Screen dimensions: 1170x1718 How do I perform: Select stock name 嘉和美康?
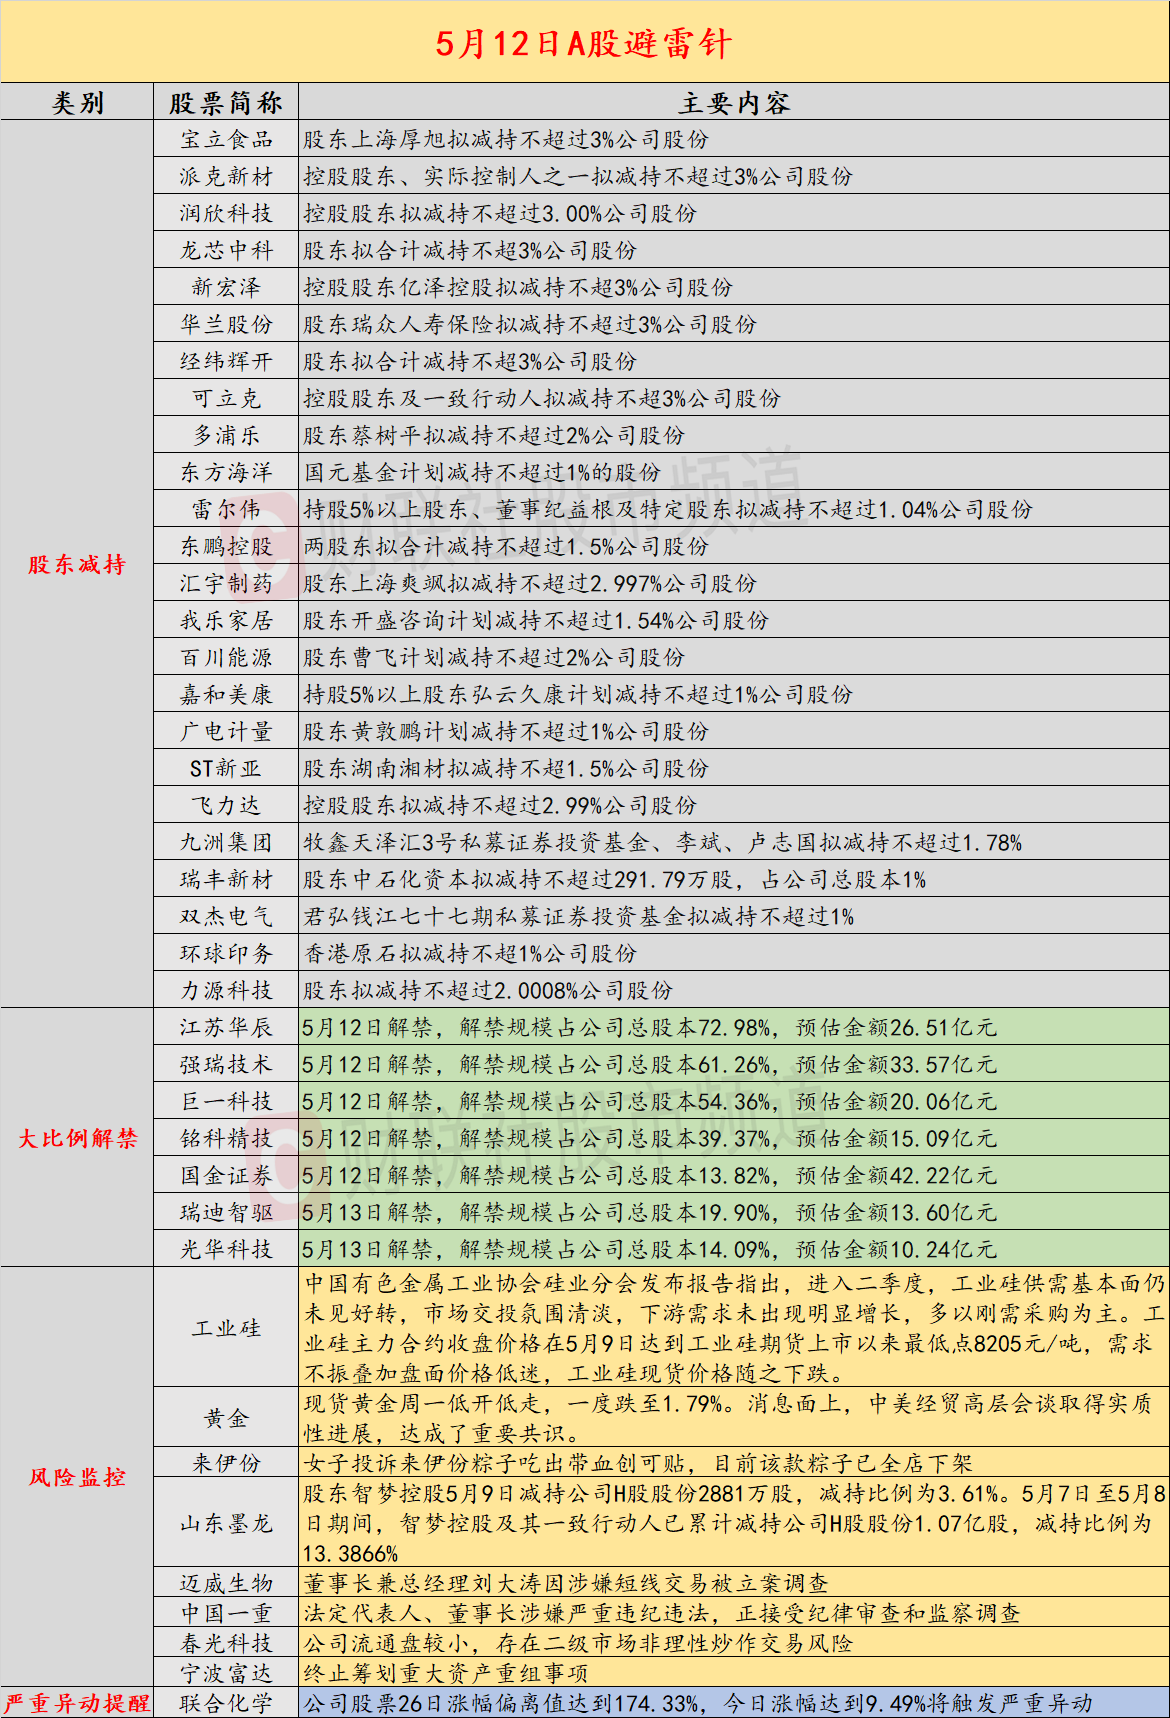(x=226, y=694)
